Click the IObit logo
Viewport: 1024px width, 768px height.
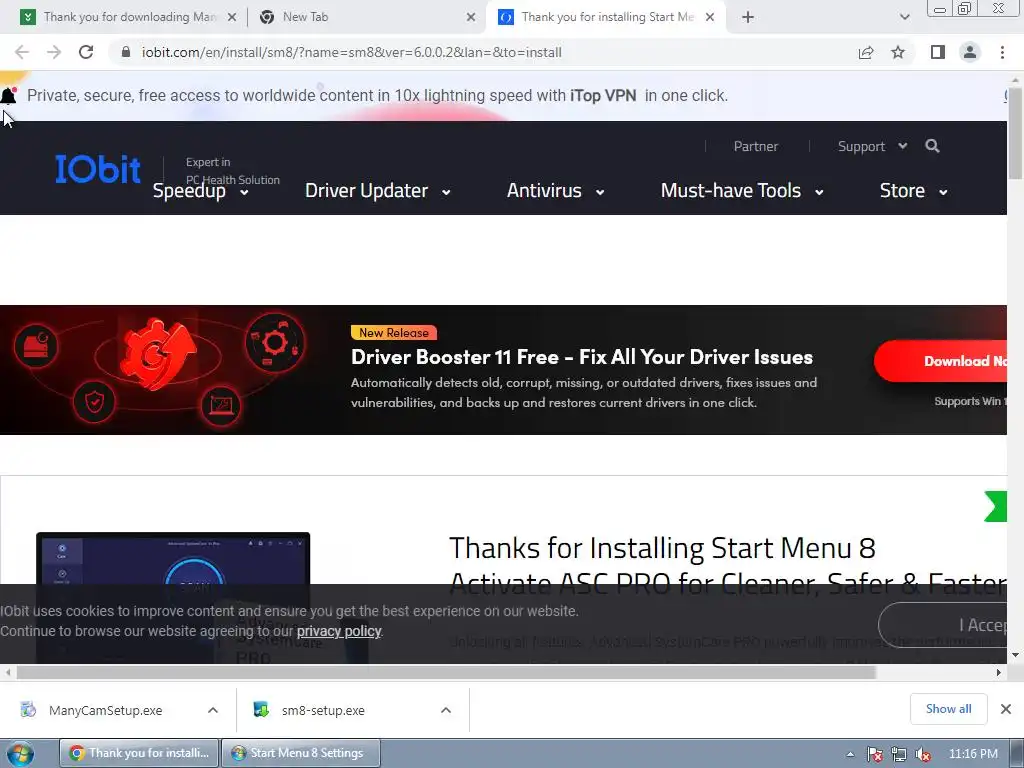pyautogui.click(x=97, y=169)
